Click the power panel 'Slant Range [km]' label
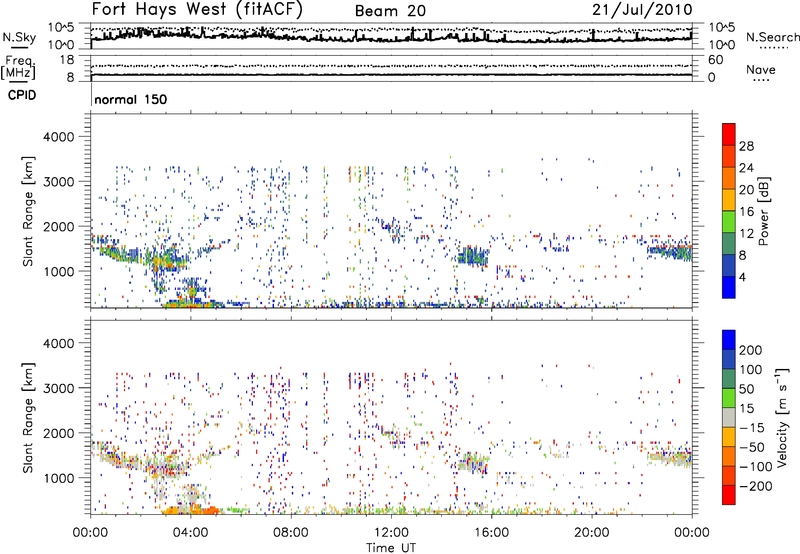 (x=28, y=211)
